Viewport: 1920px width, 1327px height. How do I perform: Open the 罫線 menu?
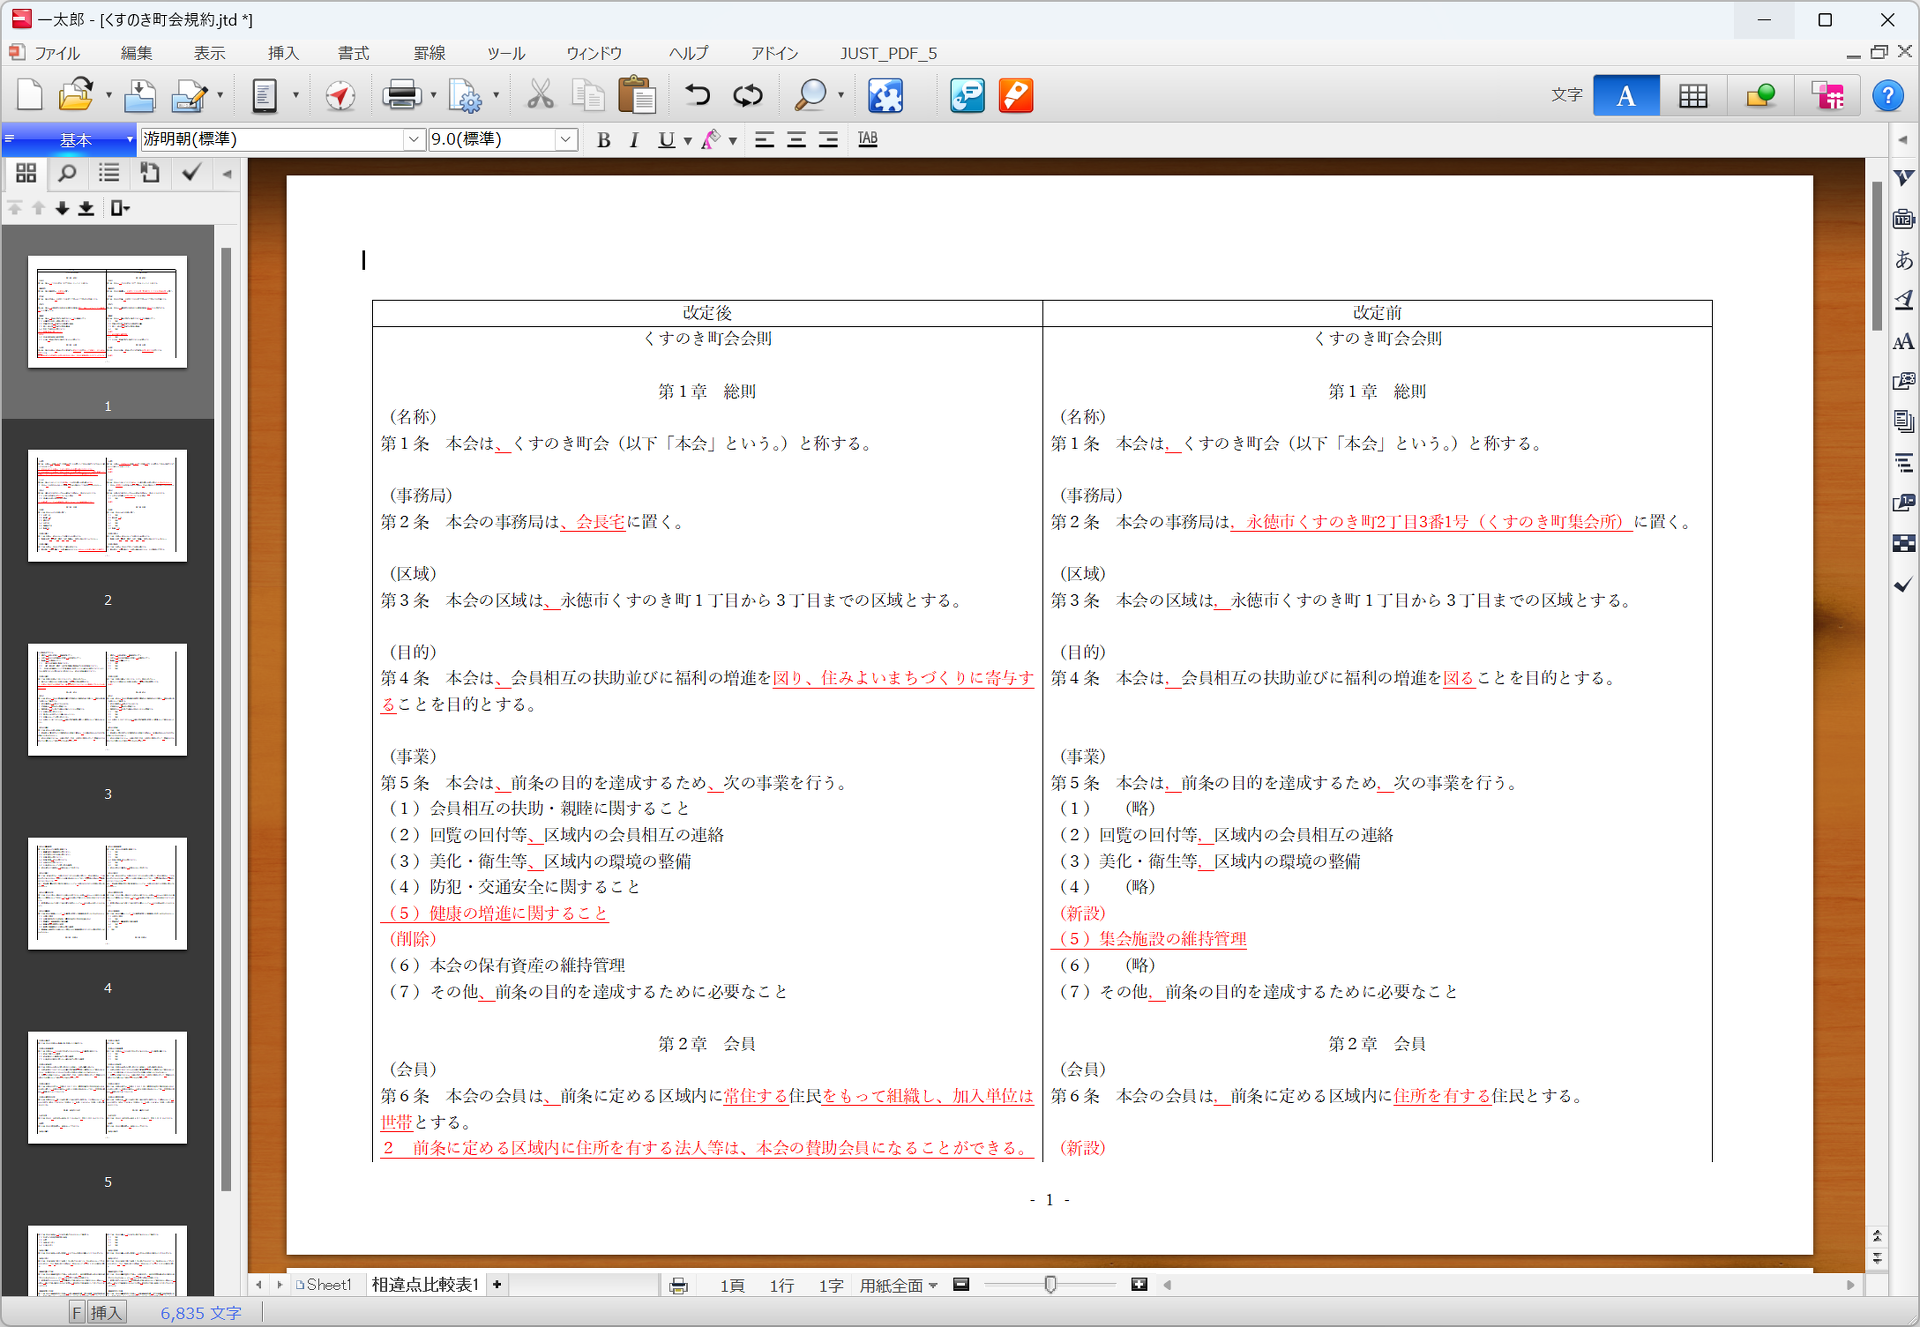(429, 53)
